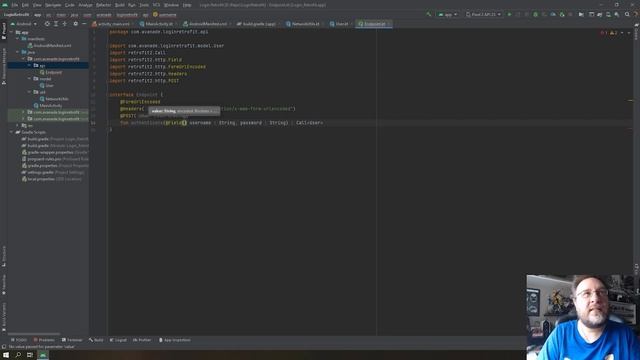Viewport: 640px width, 360px height.
Task: Click the error indicator at editor top right
Action: [604, 33]
